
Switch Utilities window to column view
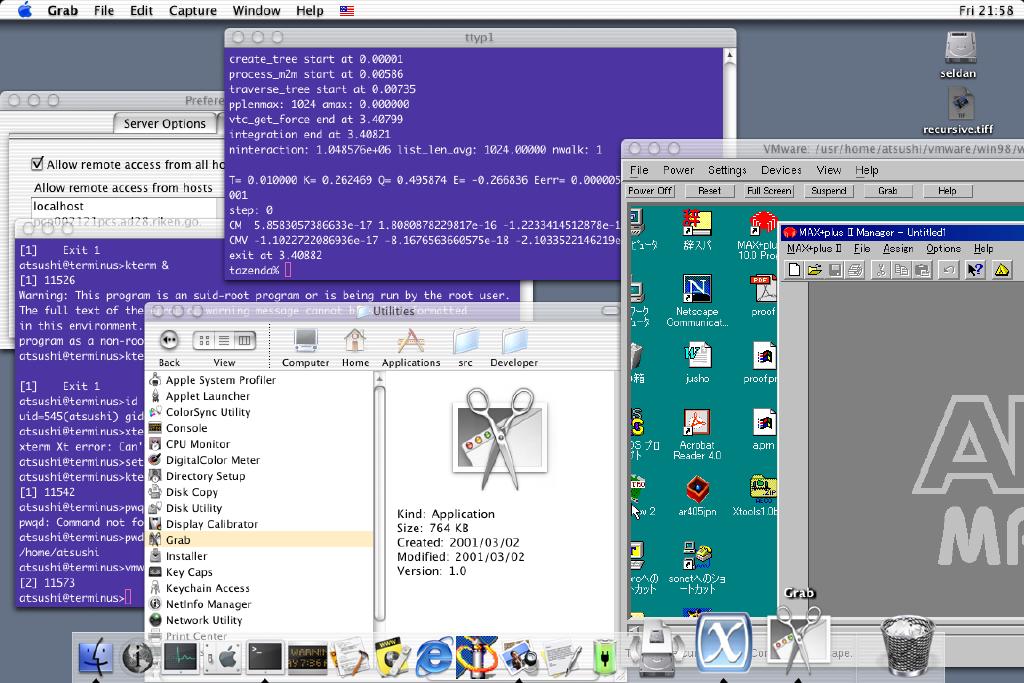(244, 340)
